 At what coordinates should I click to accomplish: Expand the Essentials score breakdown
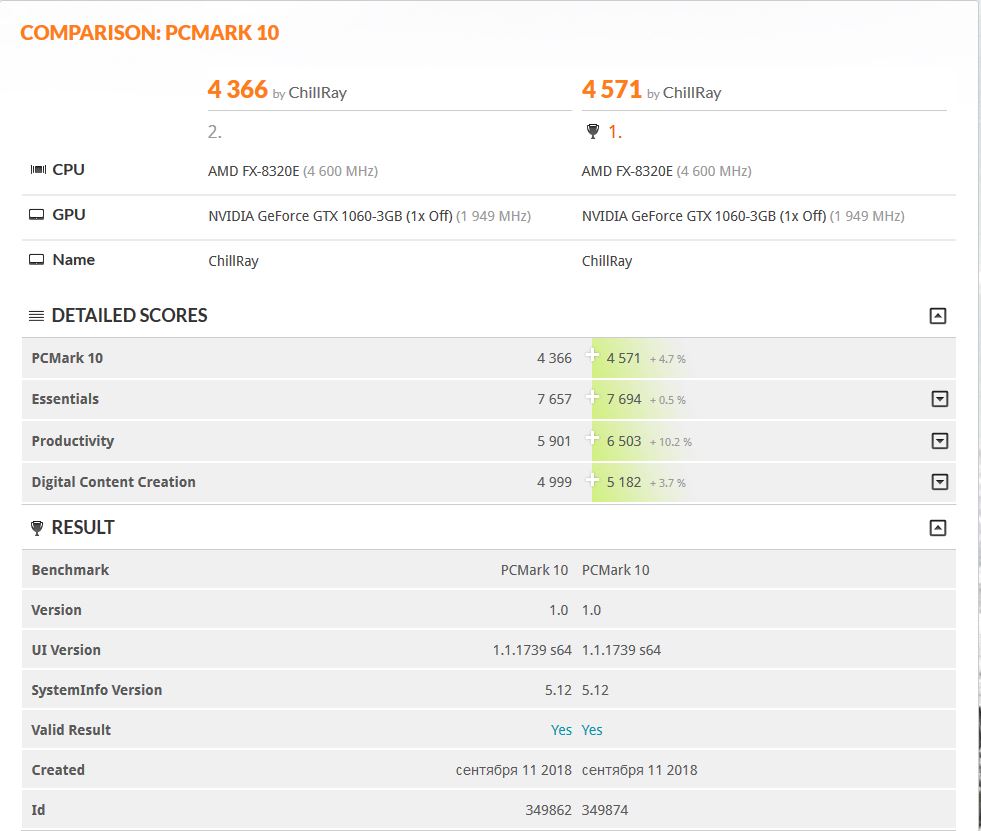940,399
